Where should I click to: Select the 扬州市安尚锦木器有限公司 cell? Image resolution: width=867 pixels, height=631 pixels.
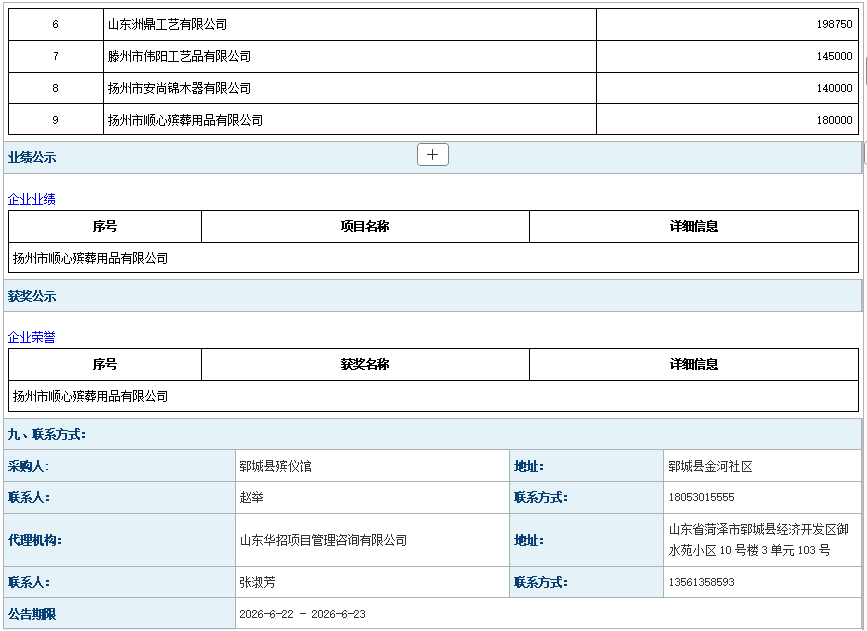pyautogui.click(x=349, y=88)
